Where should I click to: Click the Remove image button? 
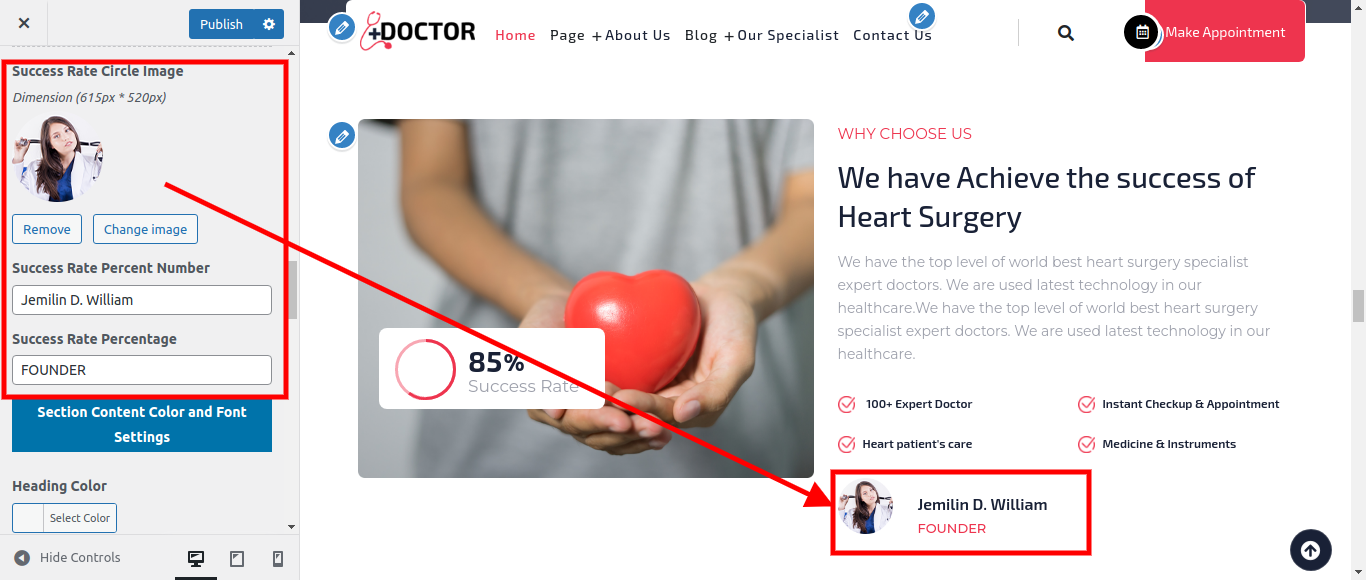(x=47, y=229)
